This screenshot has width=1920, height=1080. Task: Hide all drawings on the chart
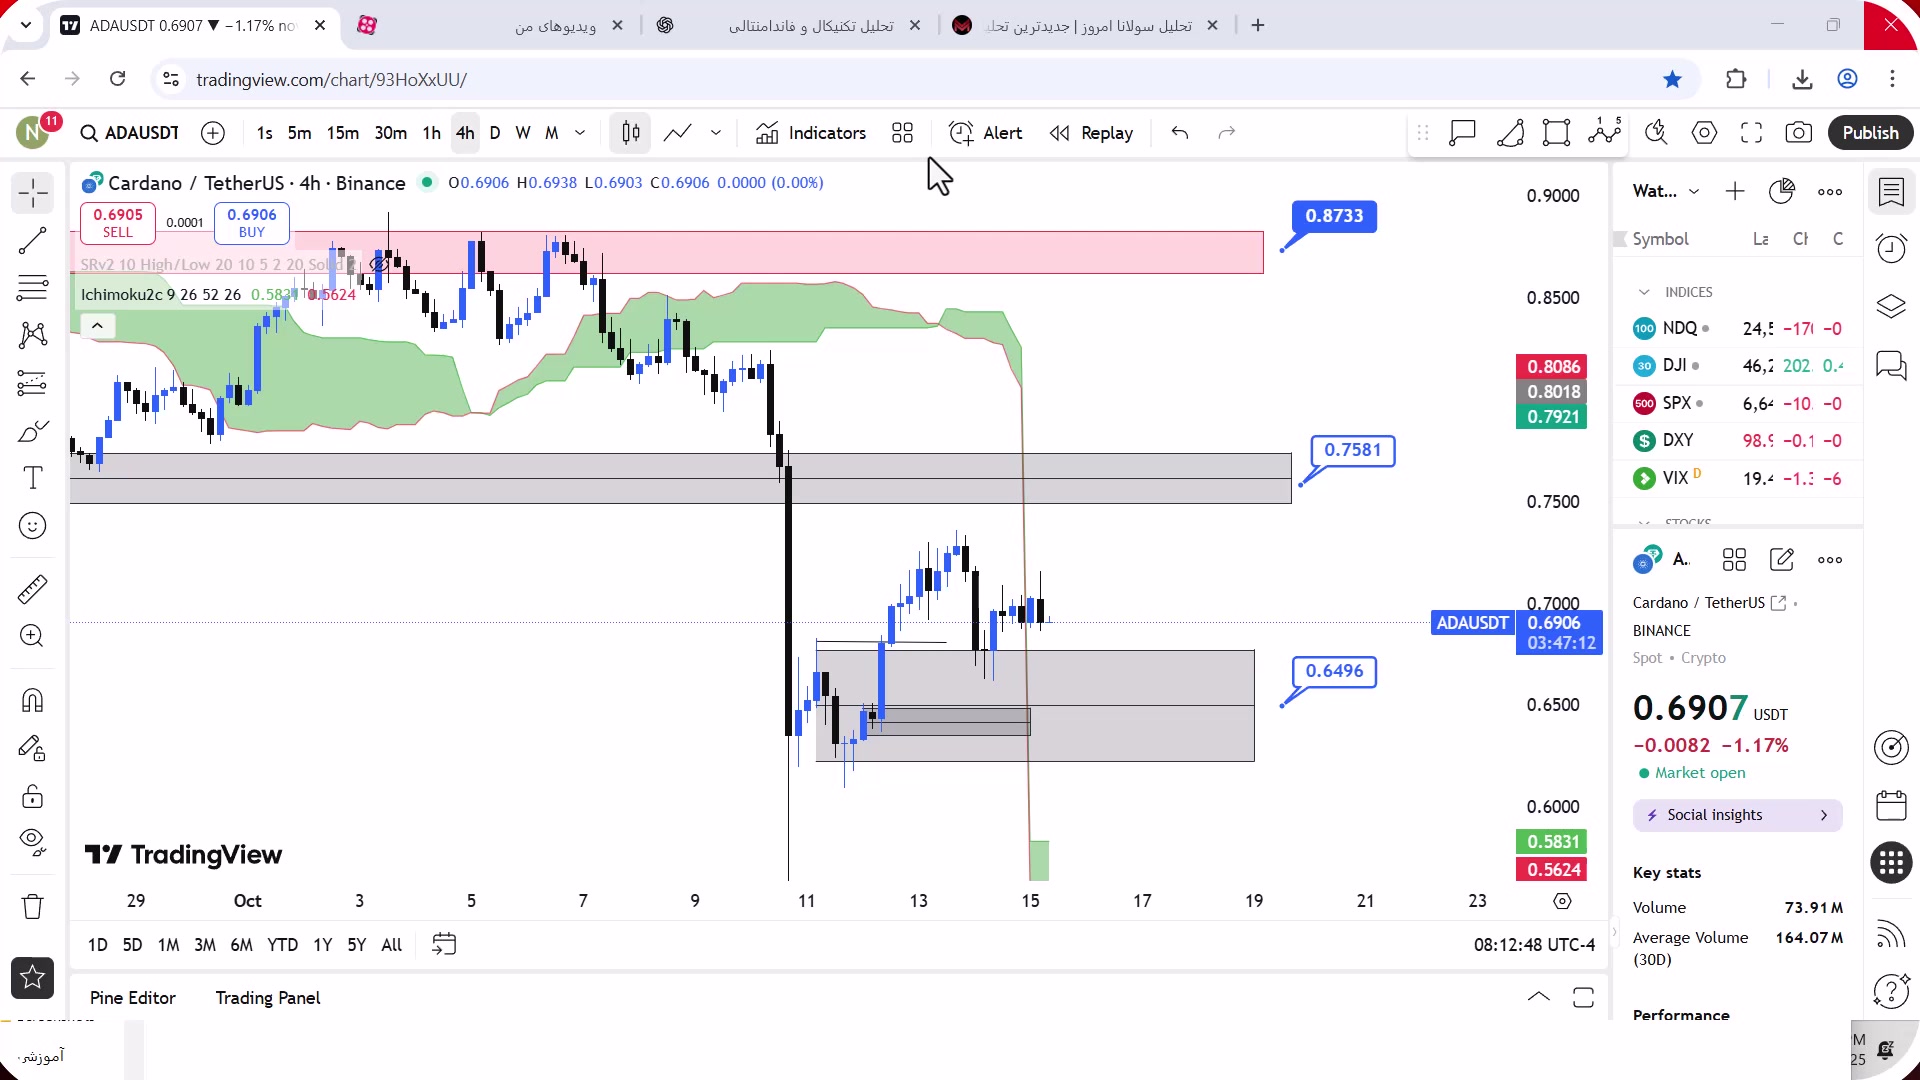[x=32, y=843]
